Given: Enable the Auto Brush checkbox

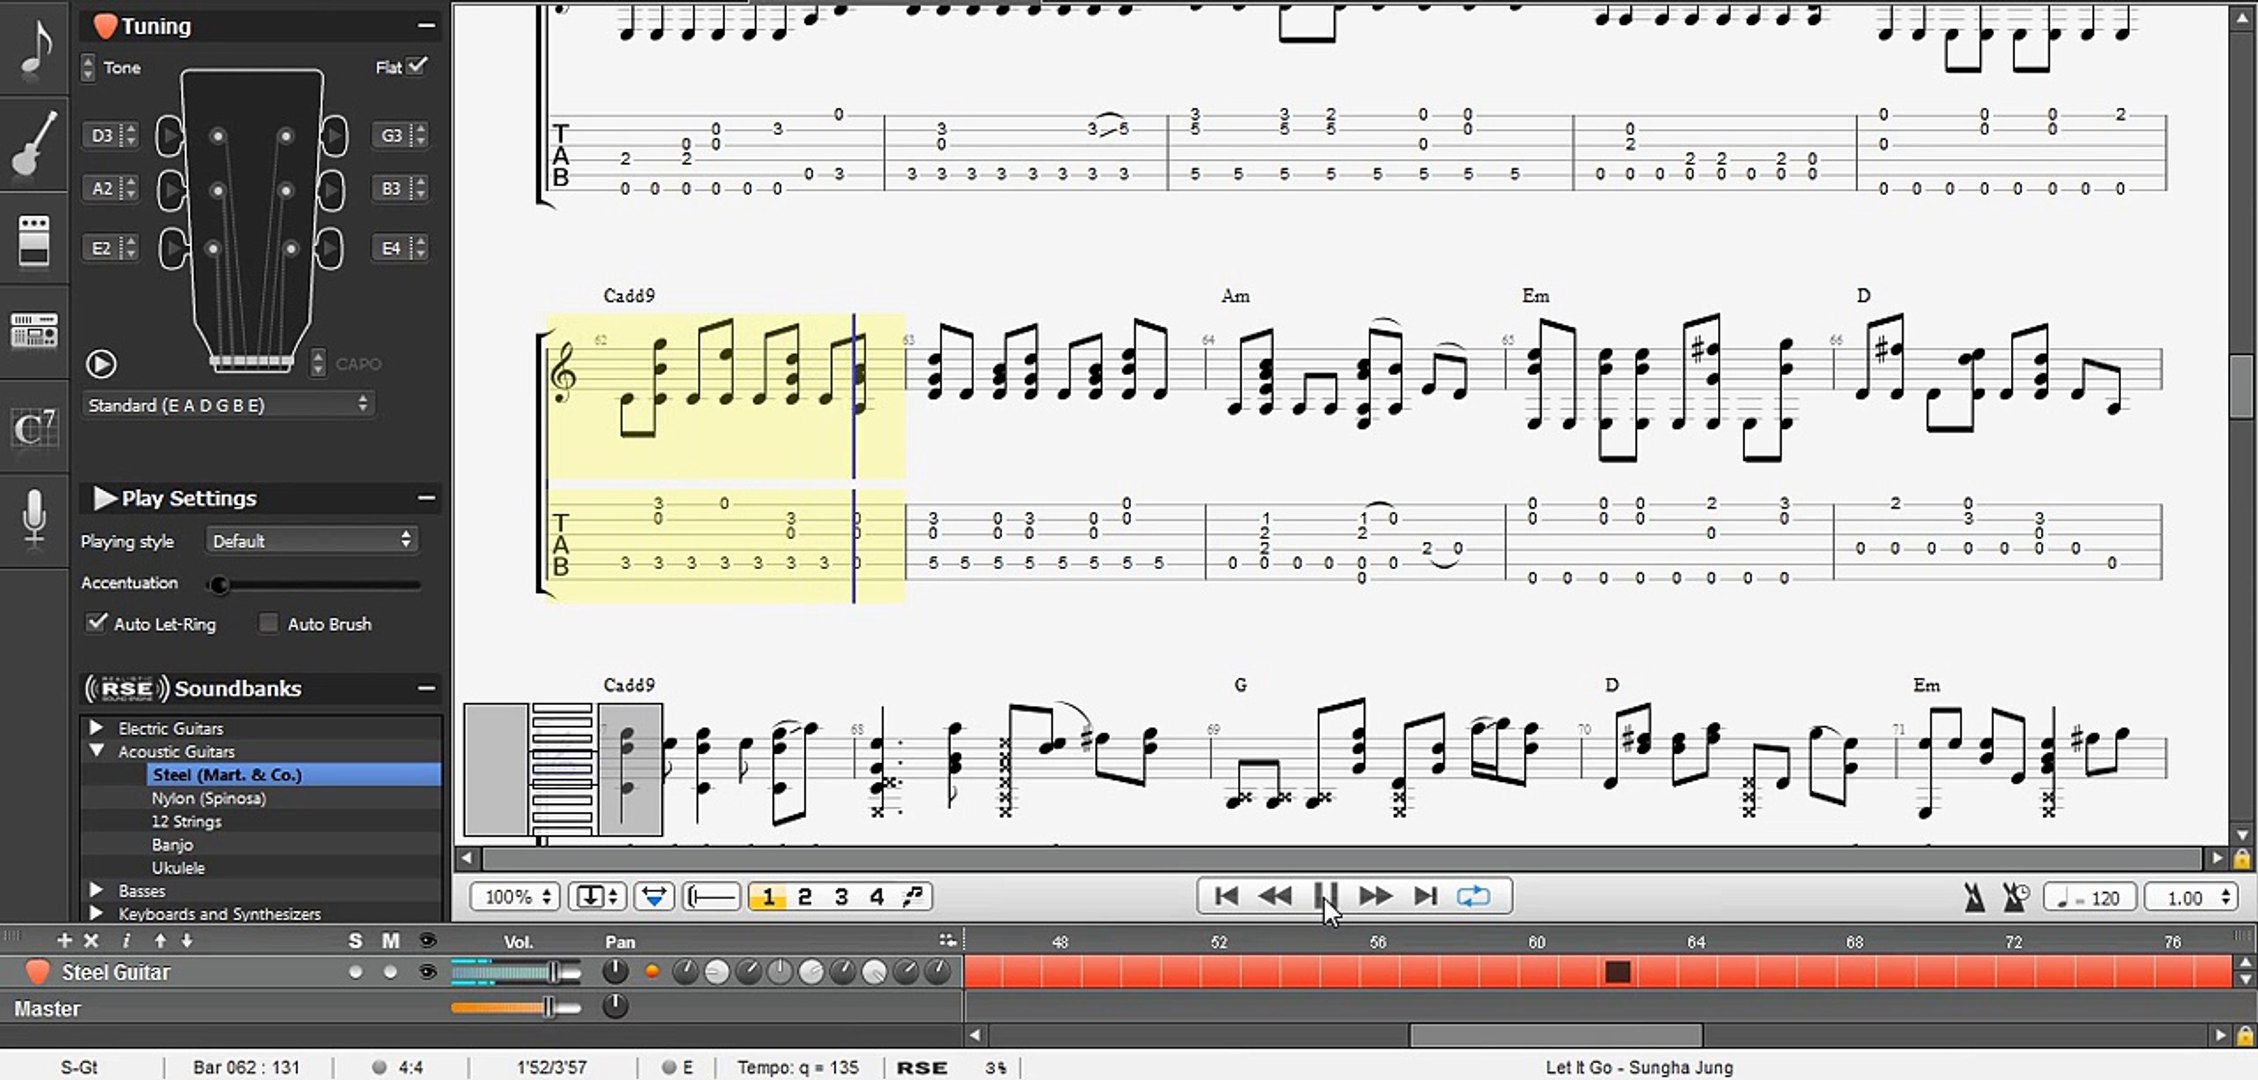Looking at the screenshot, I should point(268,623).
